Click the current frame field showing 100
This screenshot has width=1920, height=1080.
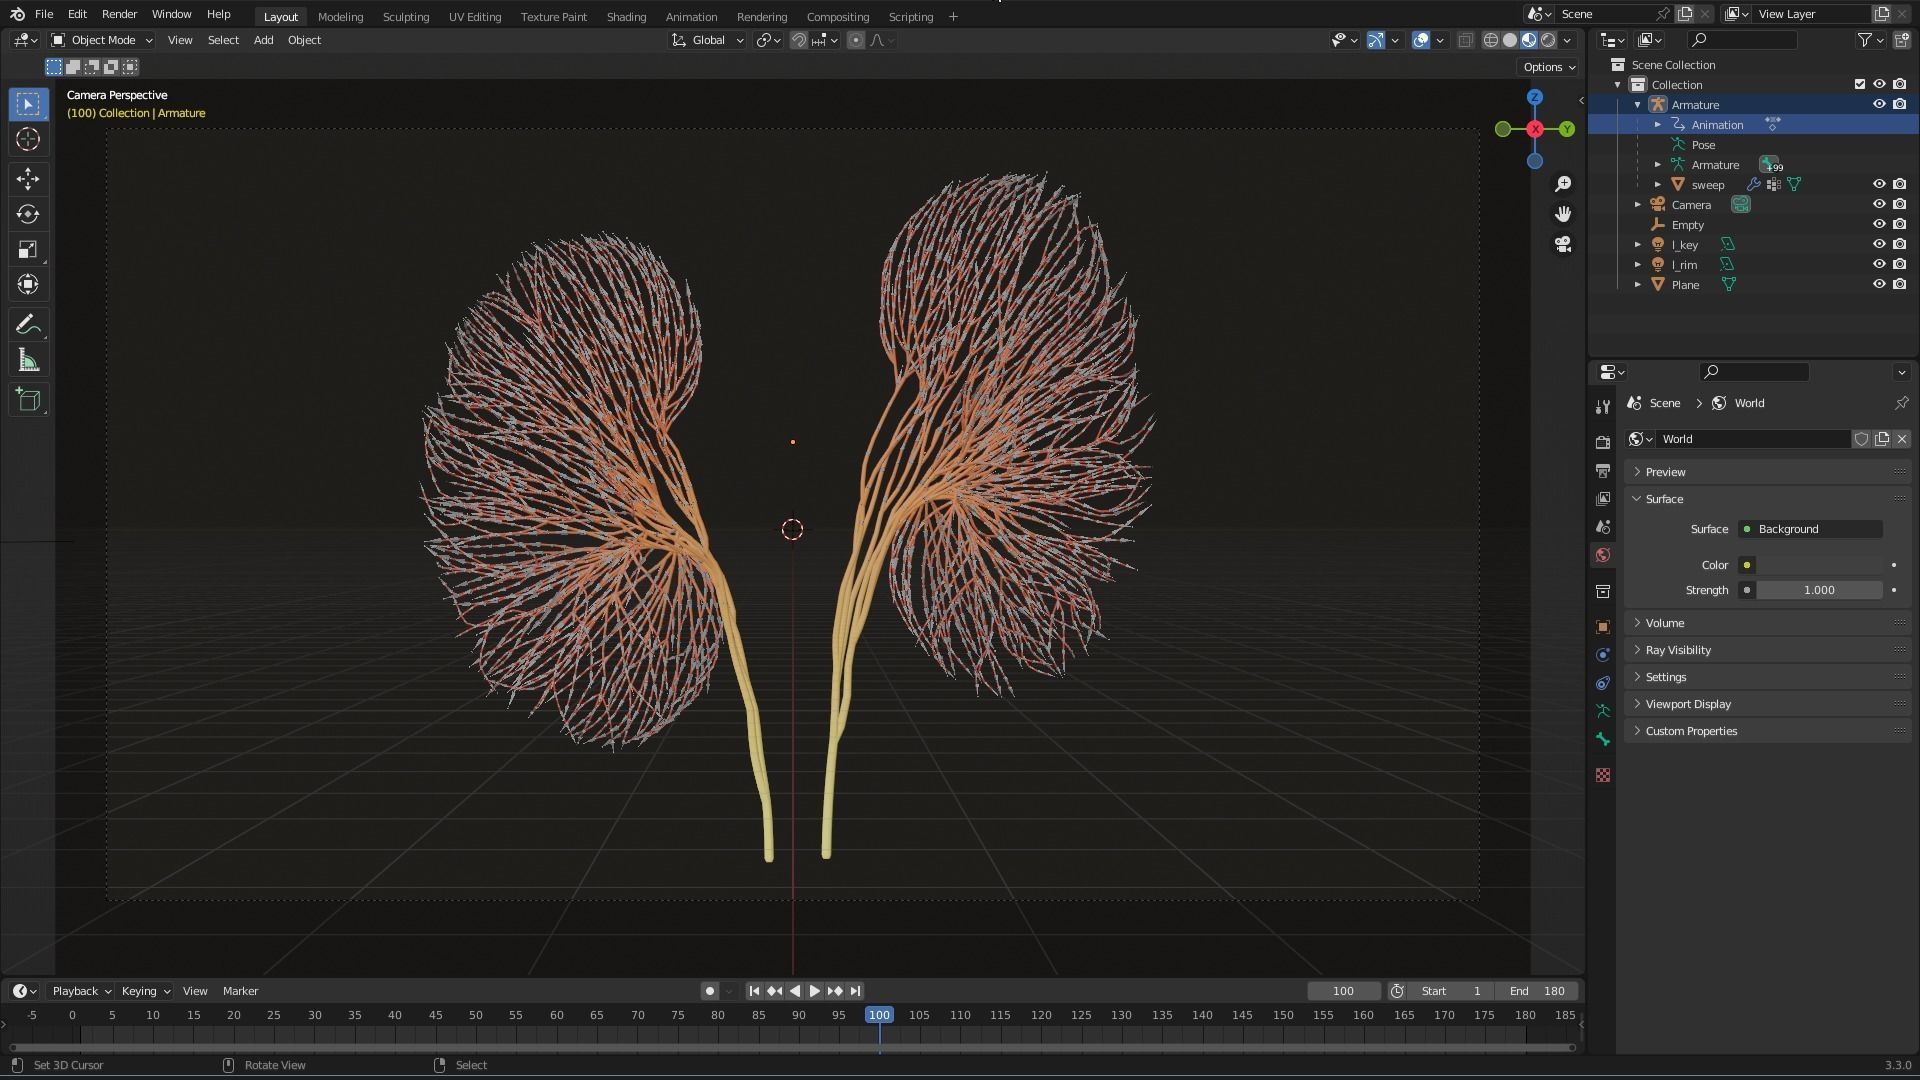[1343, 991]
